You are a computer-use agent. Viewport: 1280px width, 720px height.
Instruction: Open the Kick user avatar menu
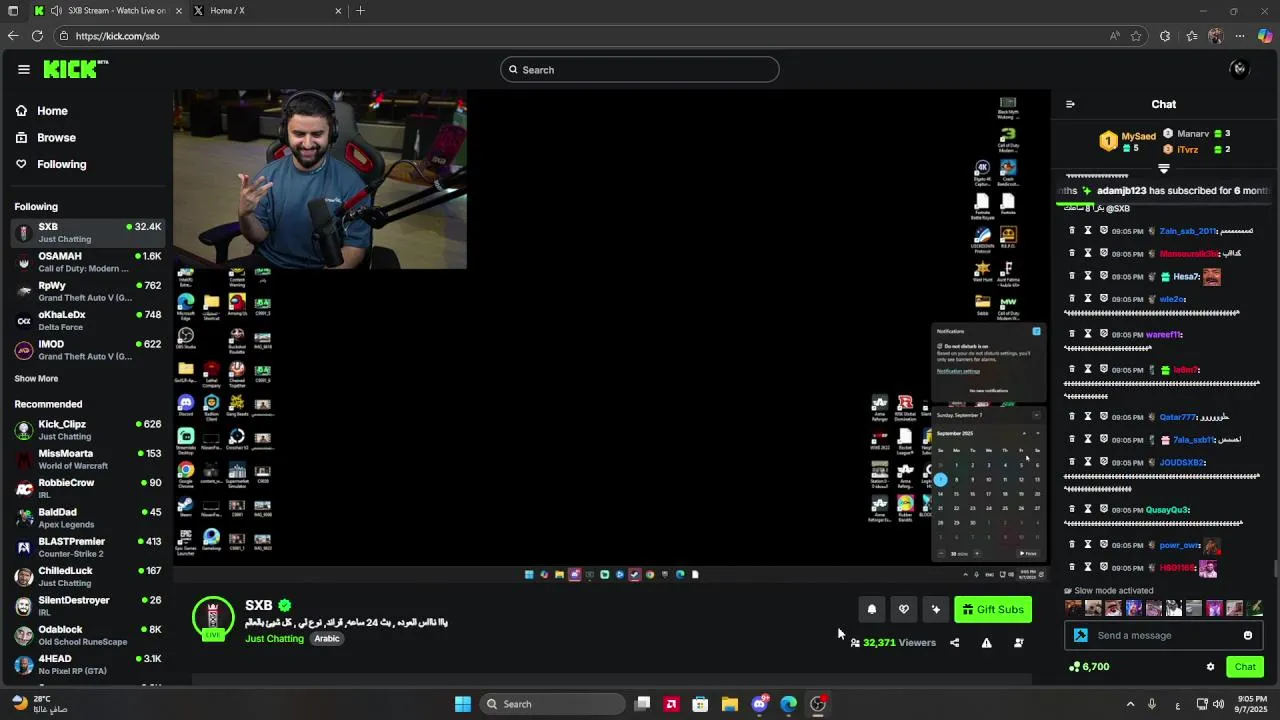[x=1239, y=69]
